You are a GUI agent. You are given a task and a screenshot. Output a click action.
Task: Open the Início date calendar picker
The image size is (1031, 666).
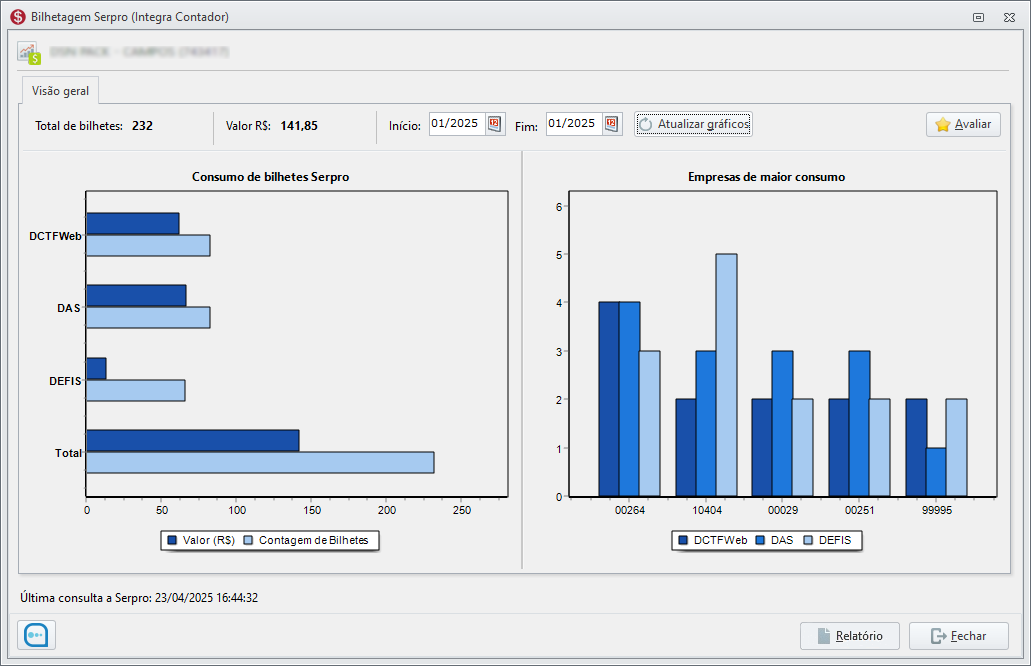point(495,124)
